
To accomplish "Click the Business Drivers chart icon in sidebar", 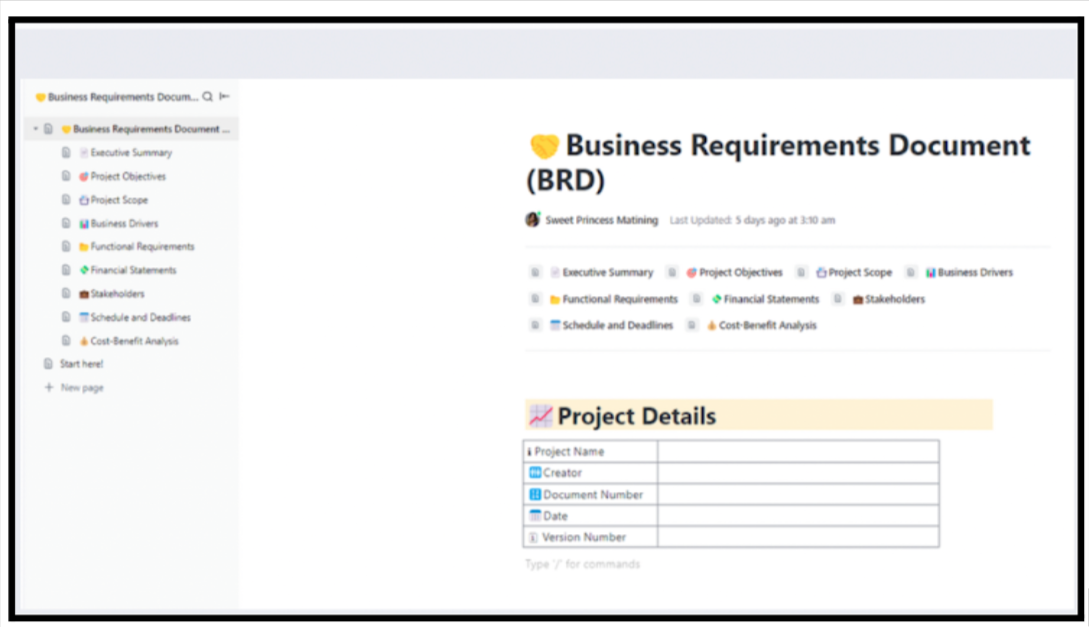I will pos(85,223).
